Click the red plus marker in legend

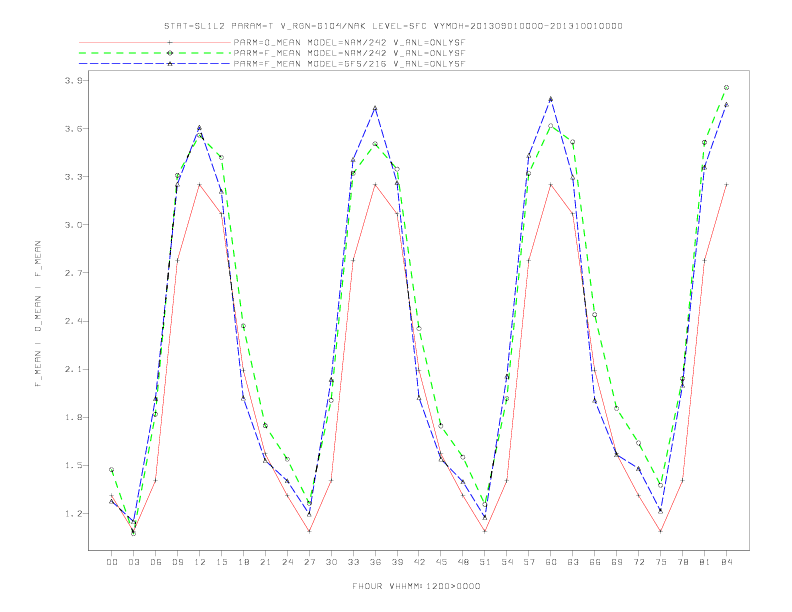(x=170, y=42)
